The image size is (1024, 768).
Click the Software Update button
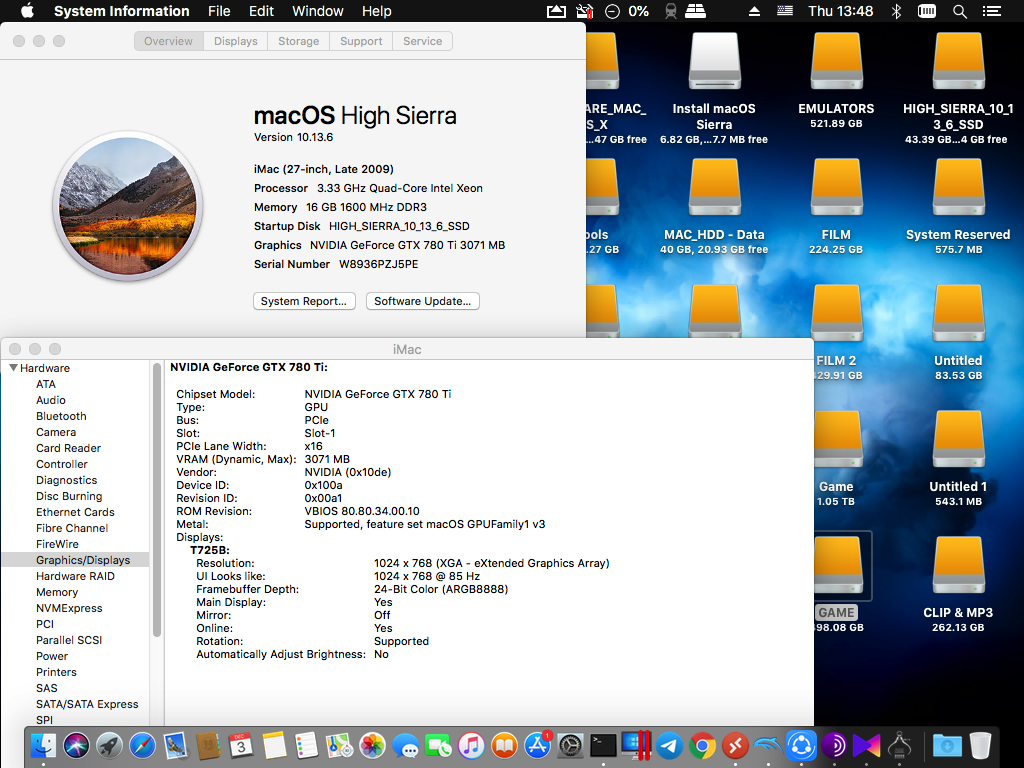coord(423,301)
